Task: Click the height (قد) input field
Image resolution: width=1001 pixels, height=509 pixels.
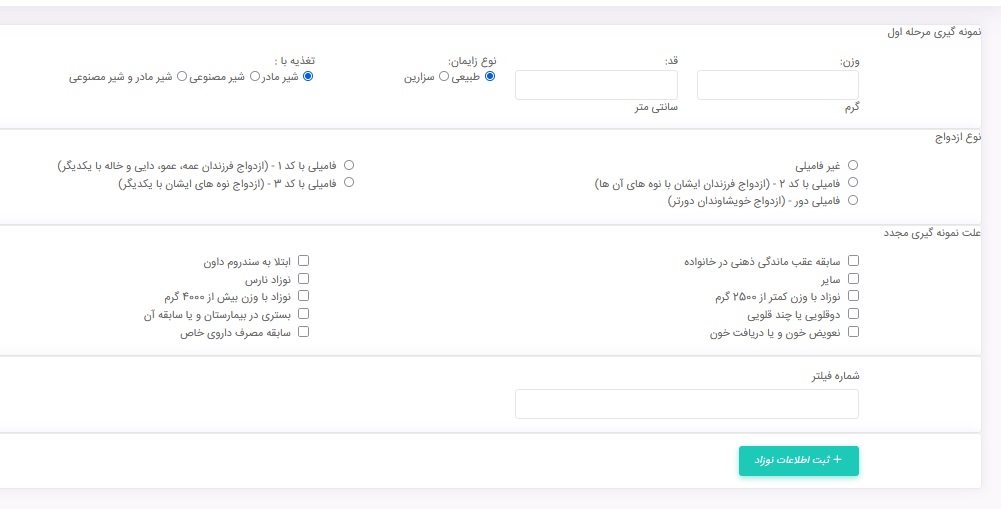Action: [596, 85]
